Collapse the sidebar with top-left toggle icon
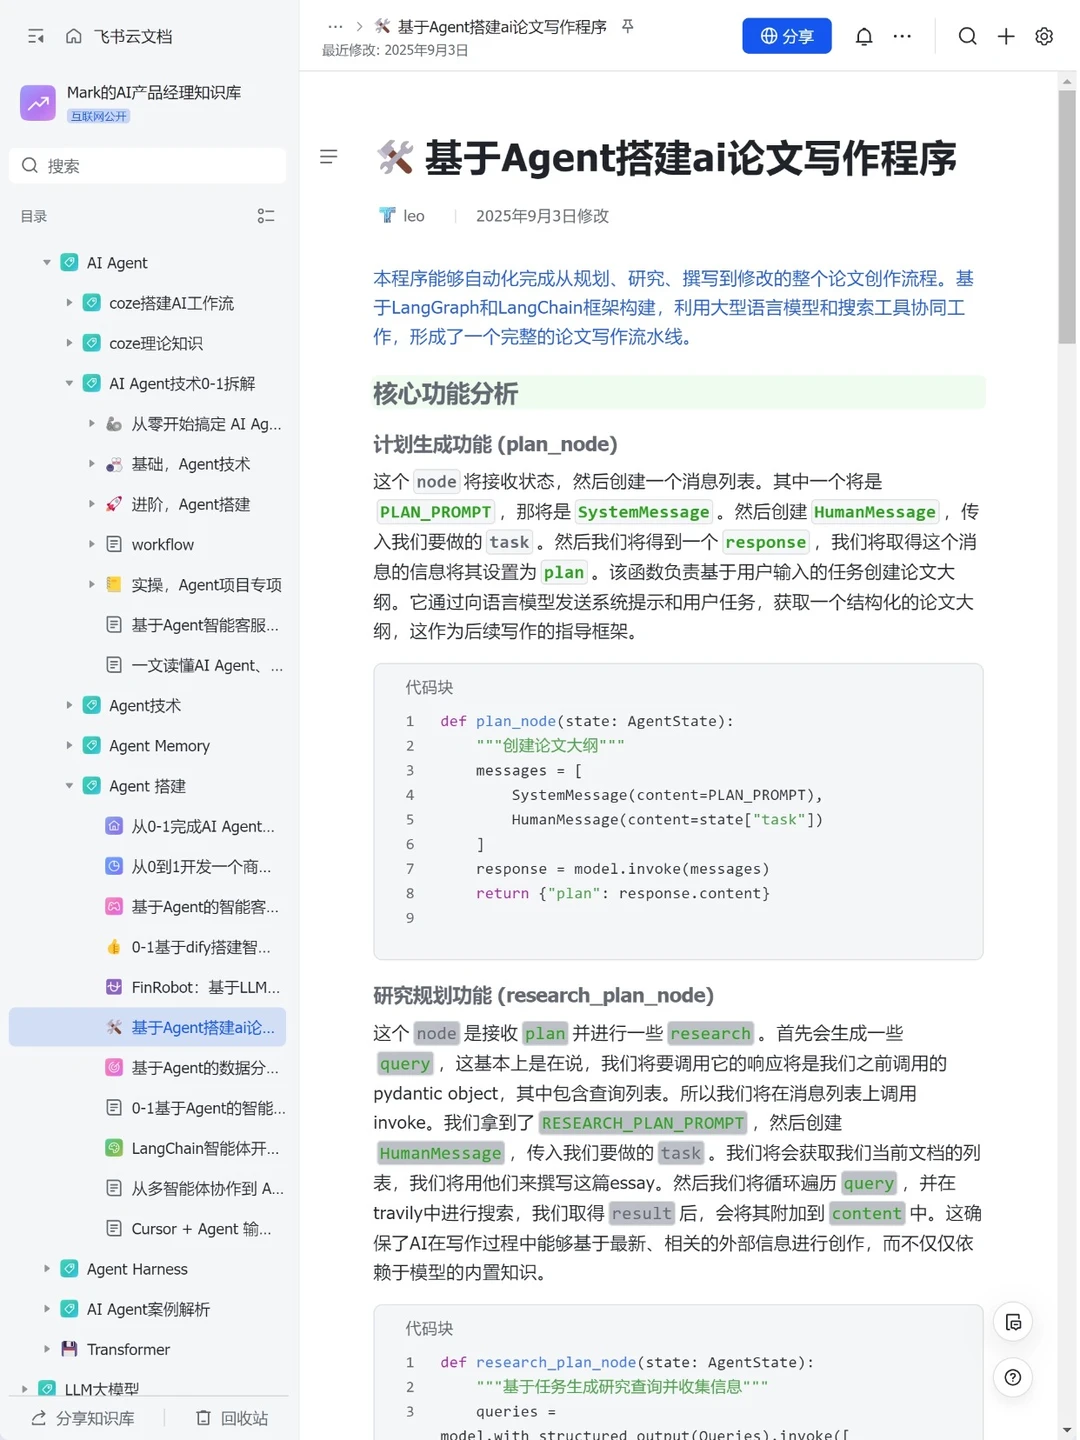Image resolution: width=1080 pixels, height=1440 pixels. tap(36, 36)
